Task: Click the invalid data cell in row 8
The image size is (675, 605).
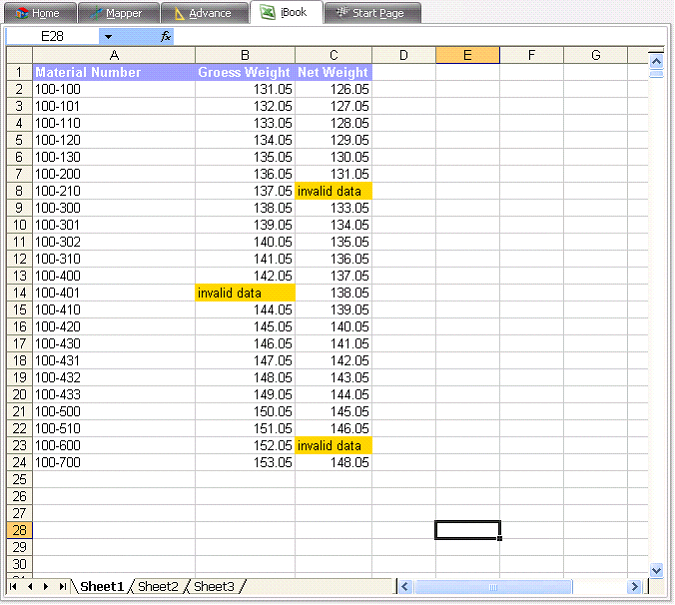Action: 333,191
